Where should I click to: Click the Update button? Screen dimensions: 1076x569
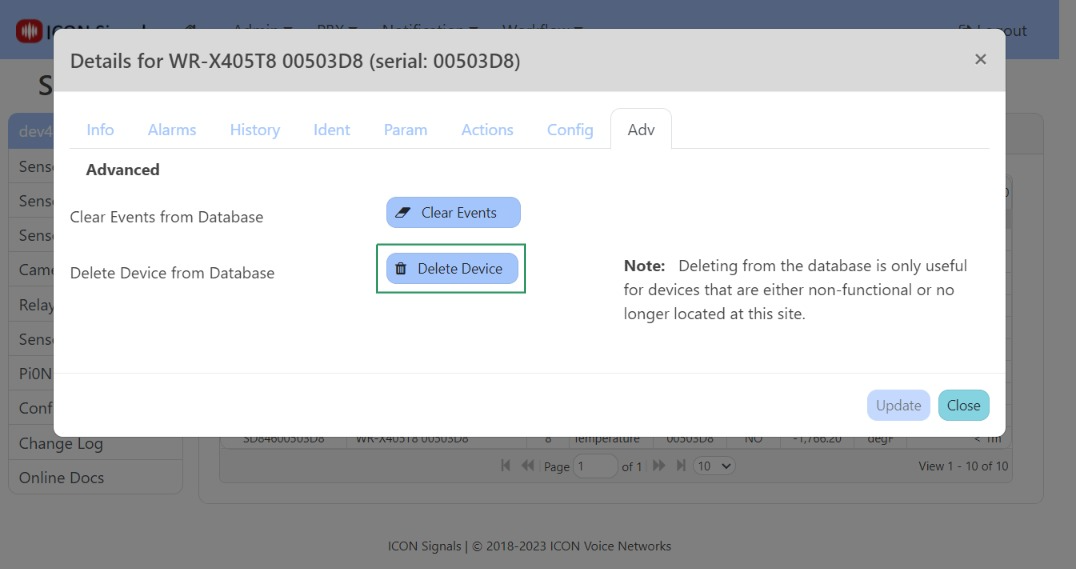pyautogui.click(x=898, y=405)
